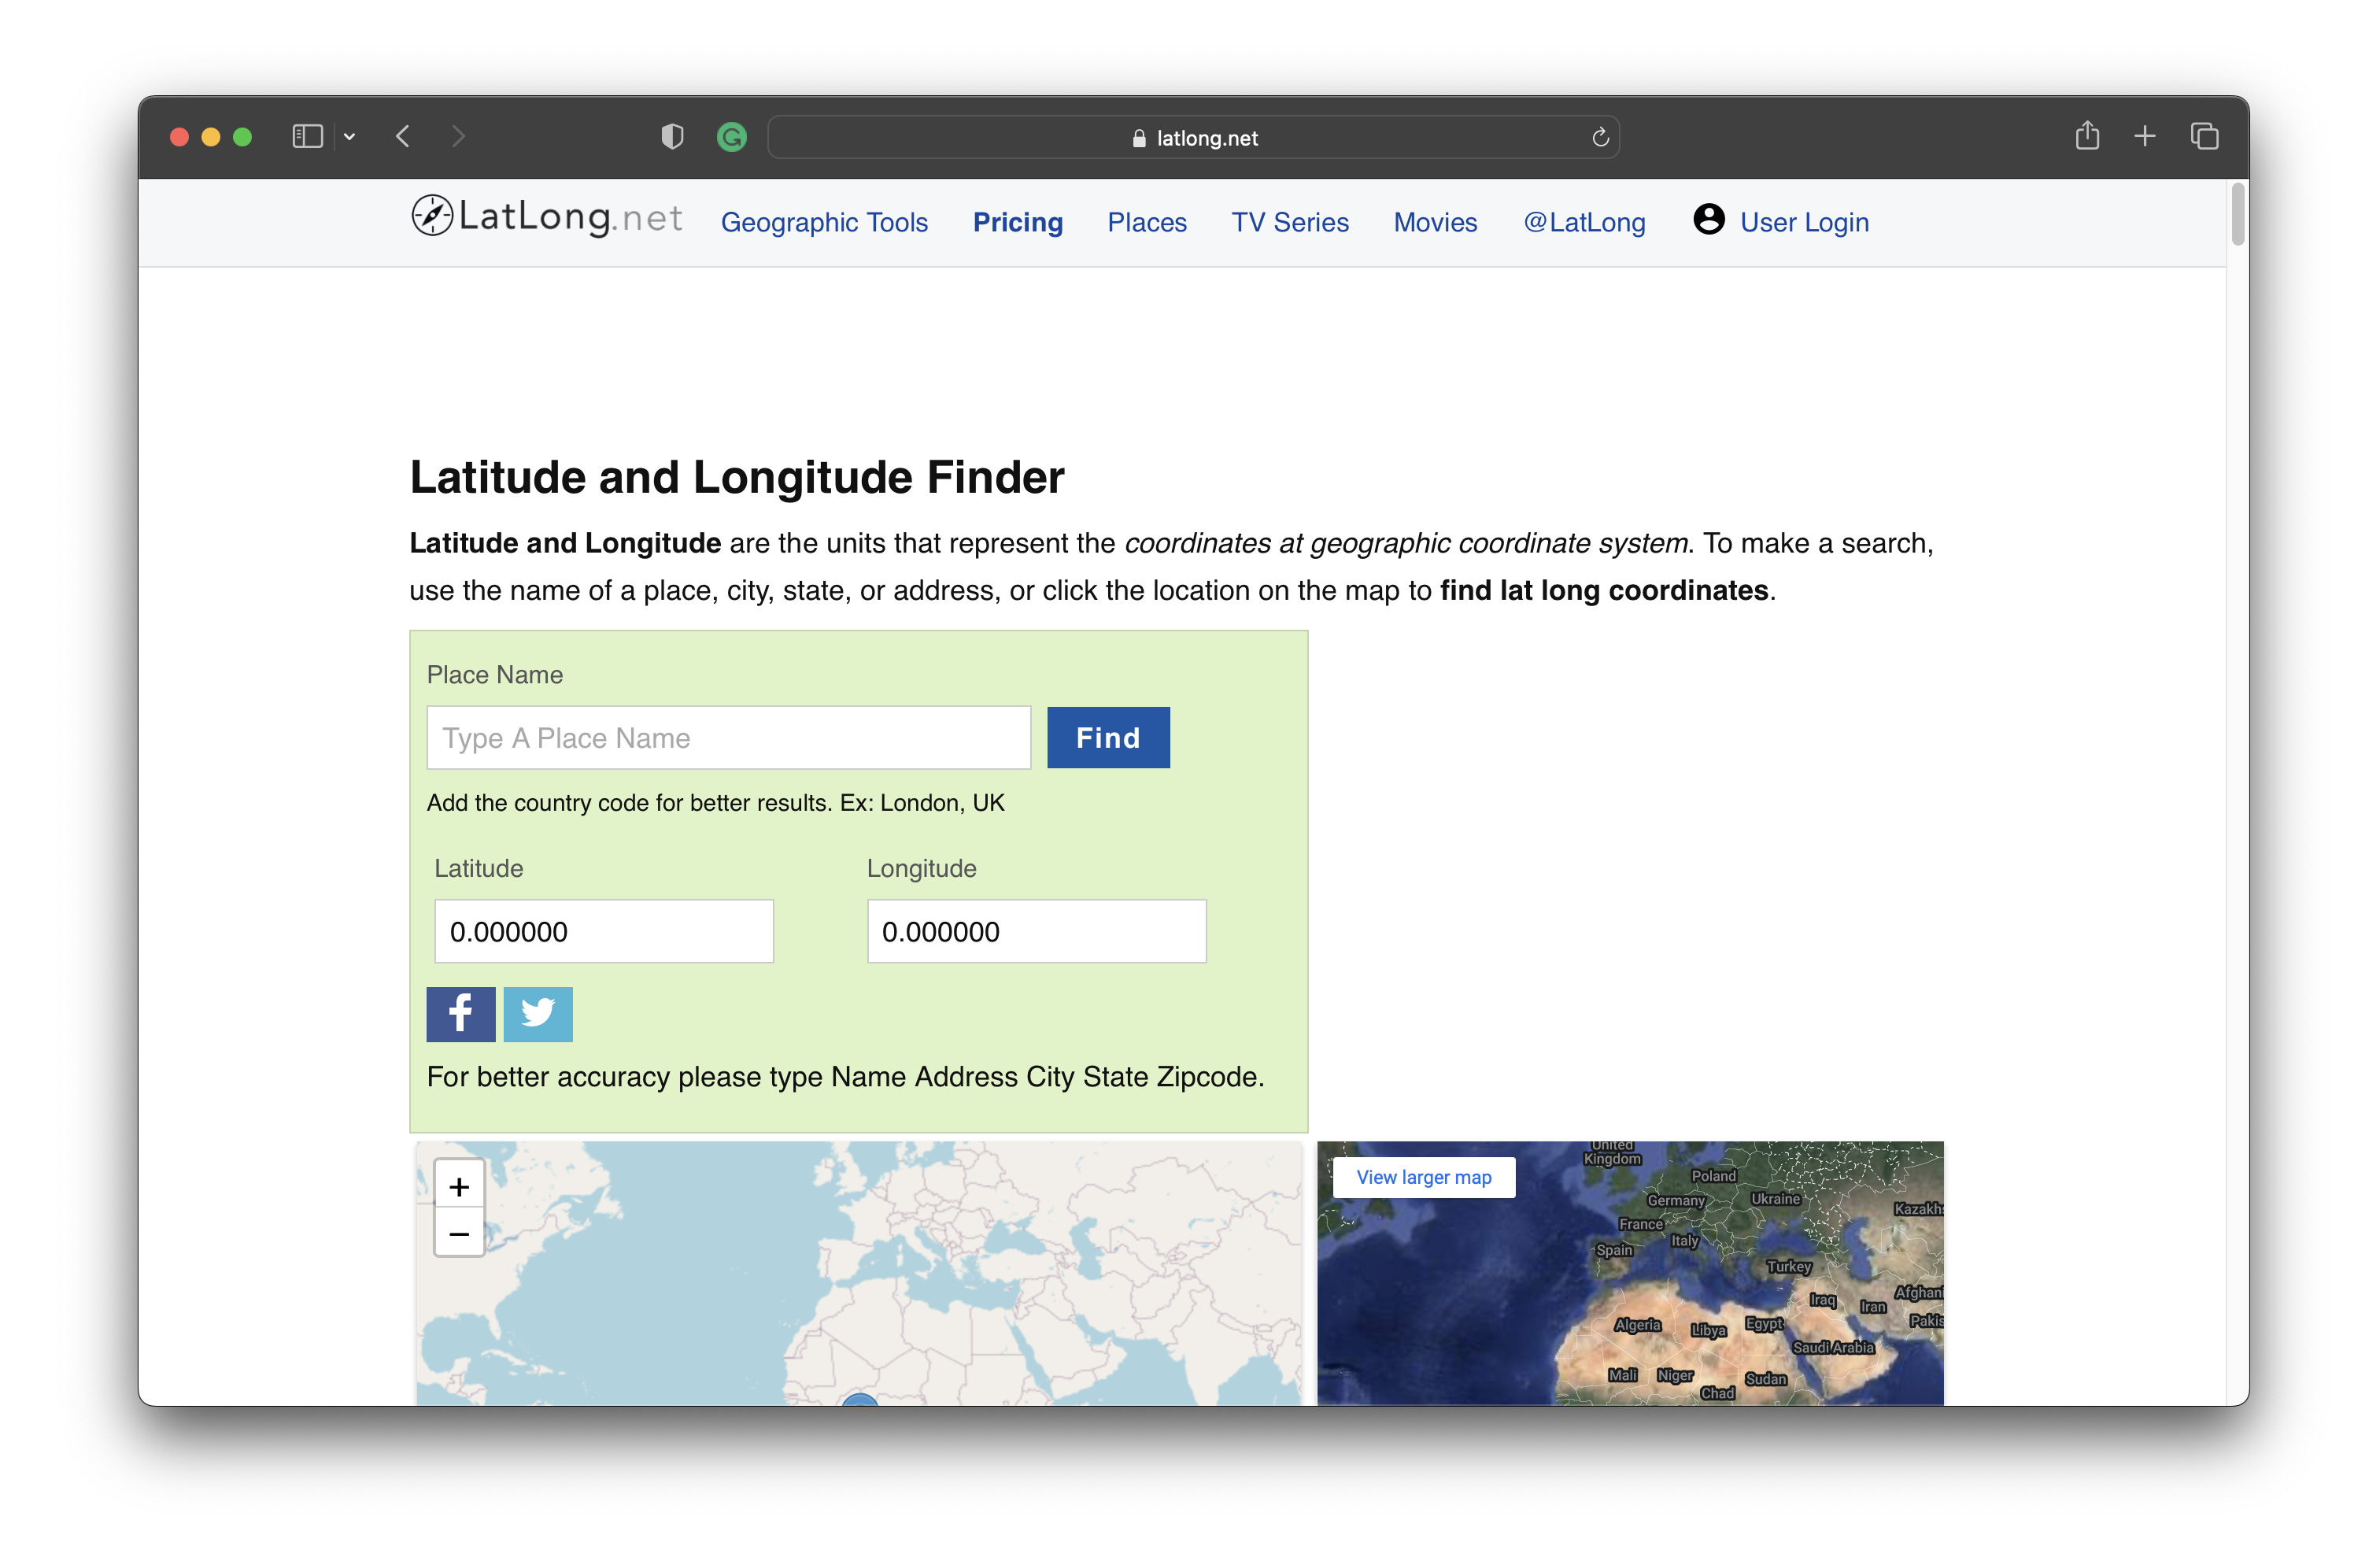The image size is (2380, 1546).
Task: Focus the Place Name input field
Action: click(x=728, y=738)
